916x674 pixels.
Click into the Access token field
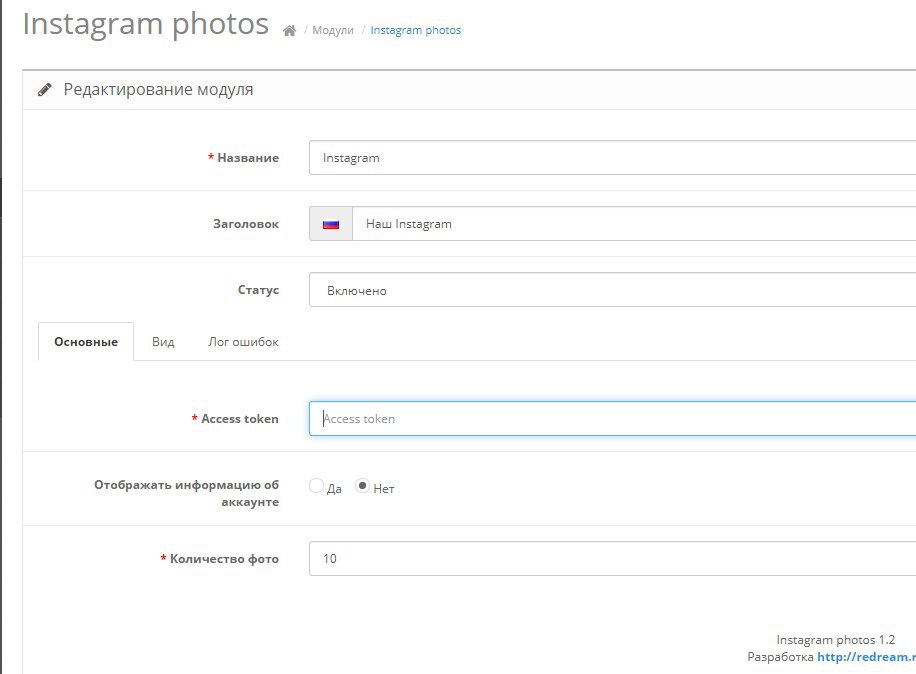[x=612, y=419]
